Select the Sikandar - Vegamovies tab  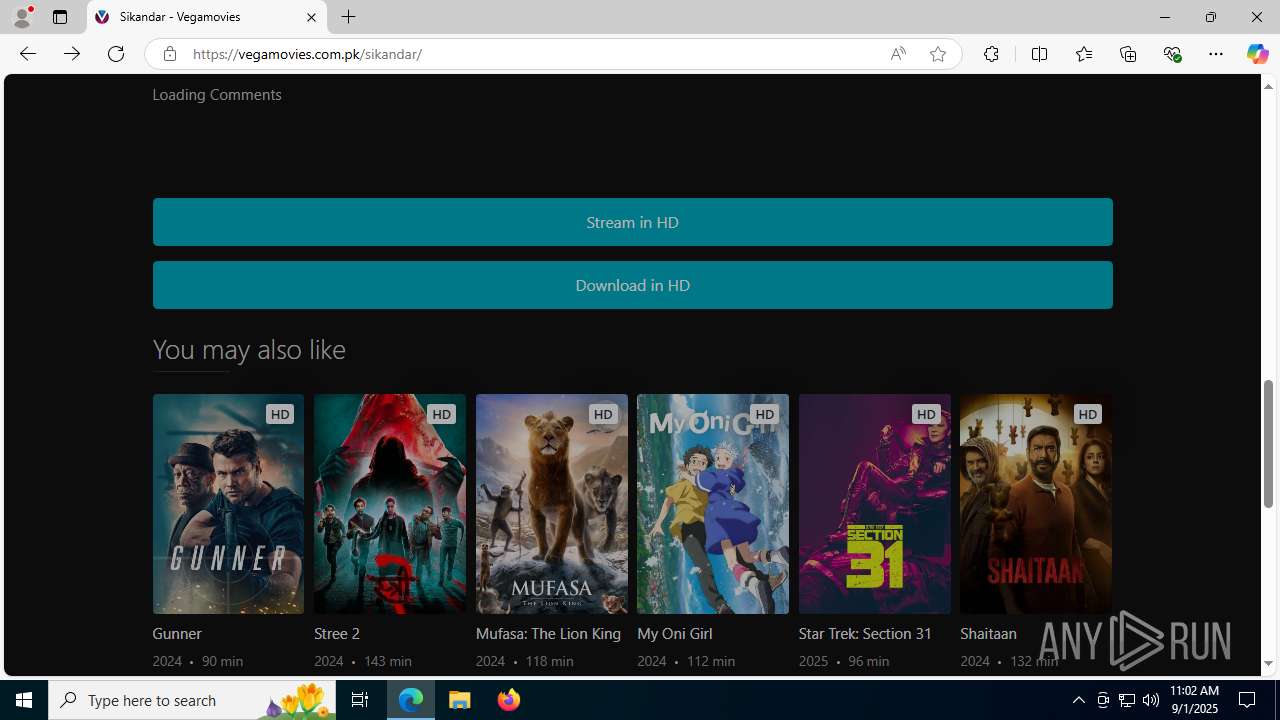tap(206, 17)
